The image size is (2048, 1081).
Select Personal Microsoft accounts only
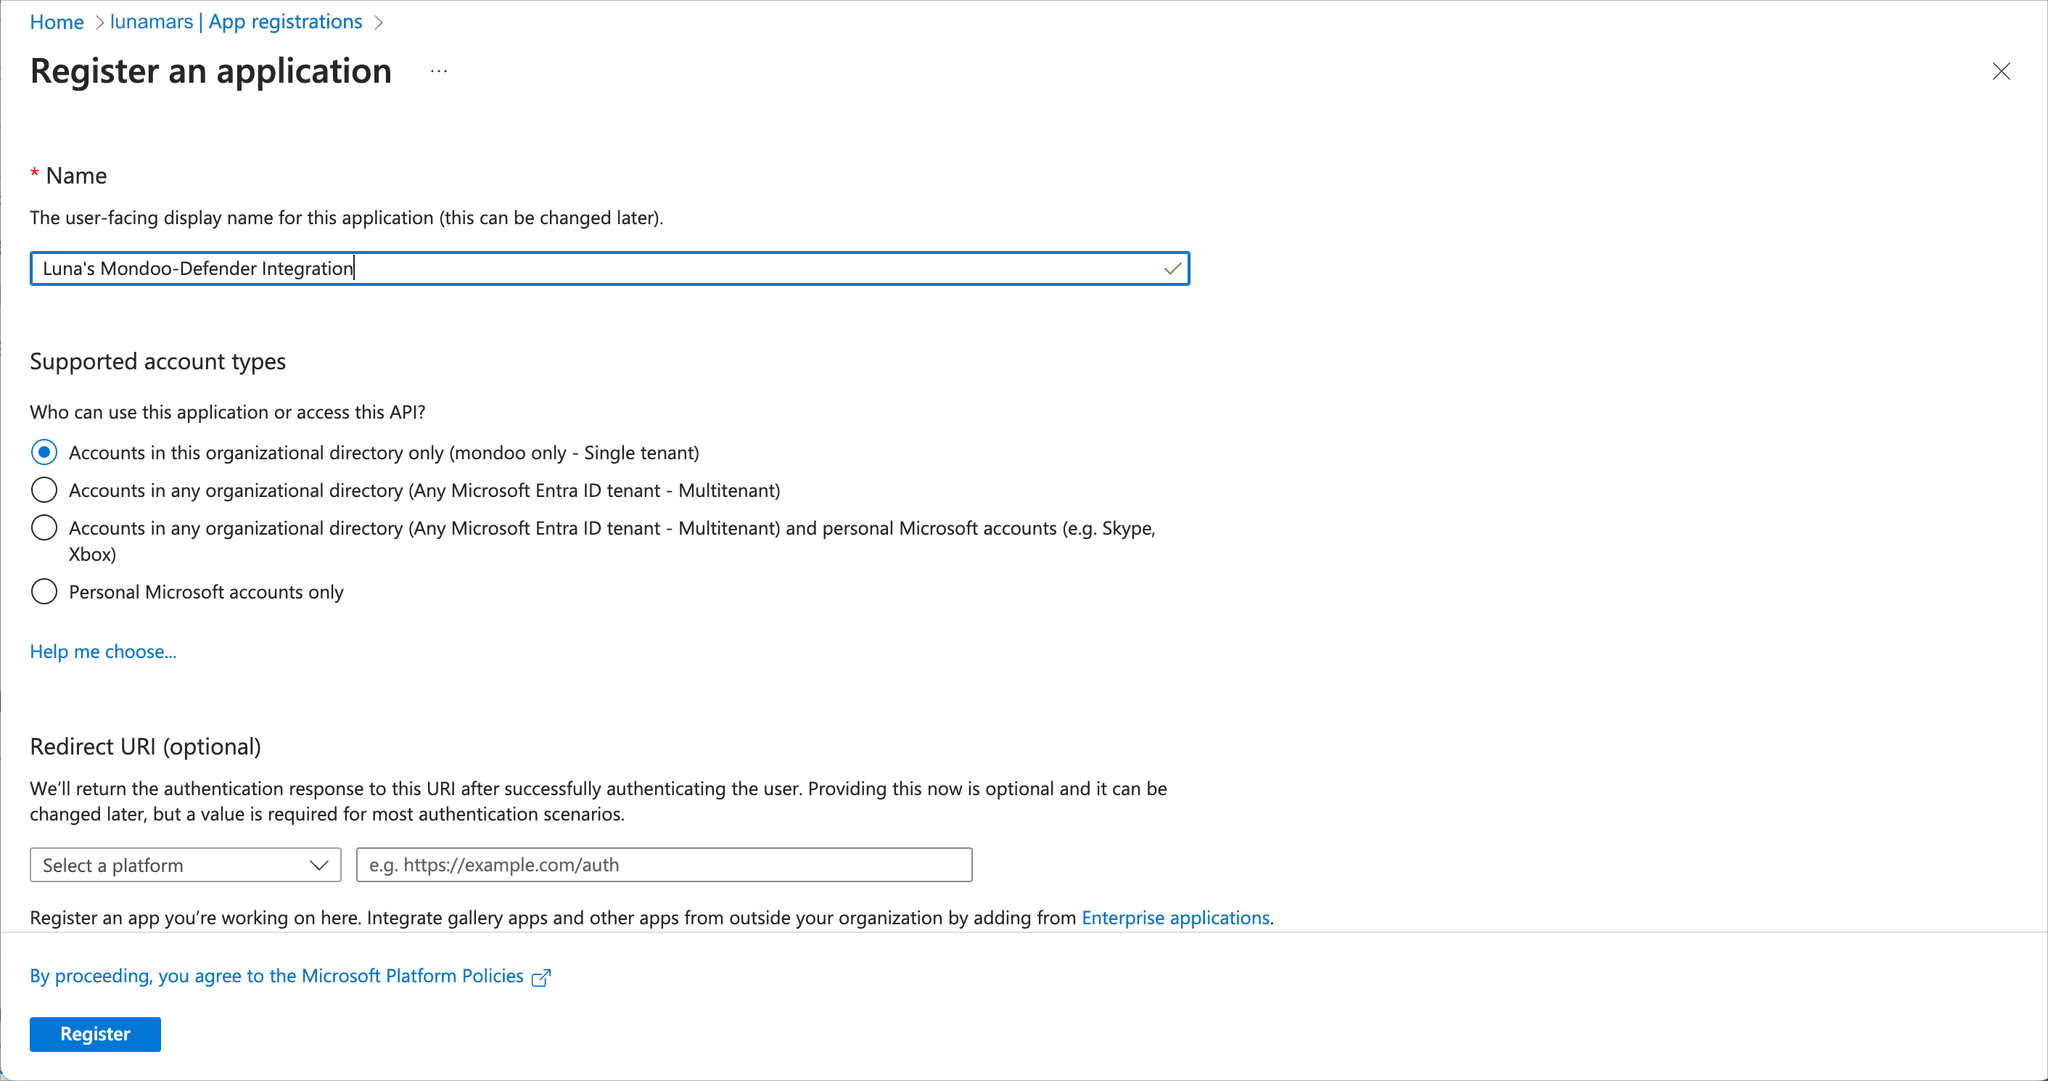click(44, 591)
